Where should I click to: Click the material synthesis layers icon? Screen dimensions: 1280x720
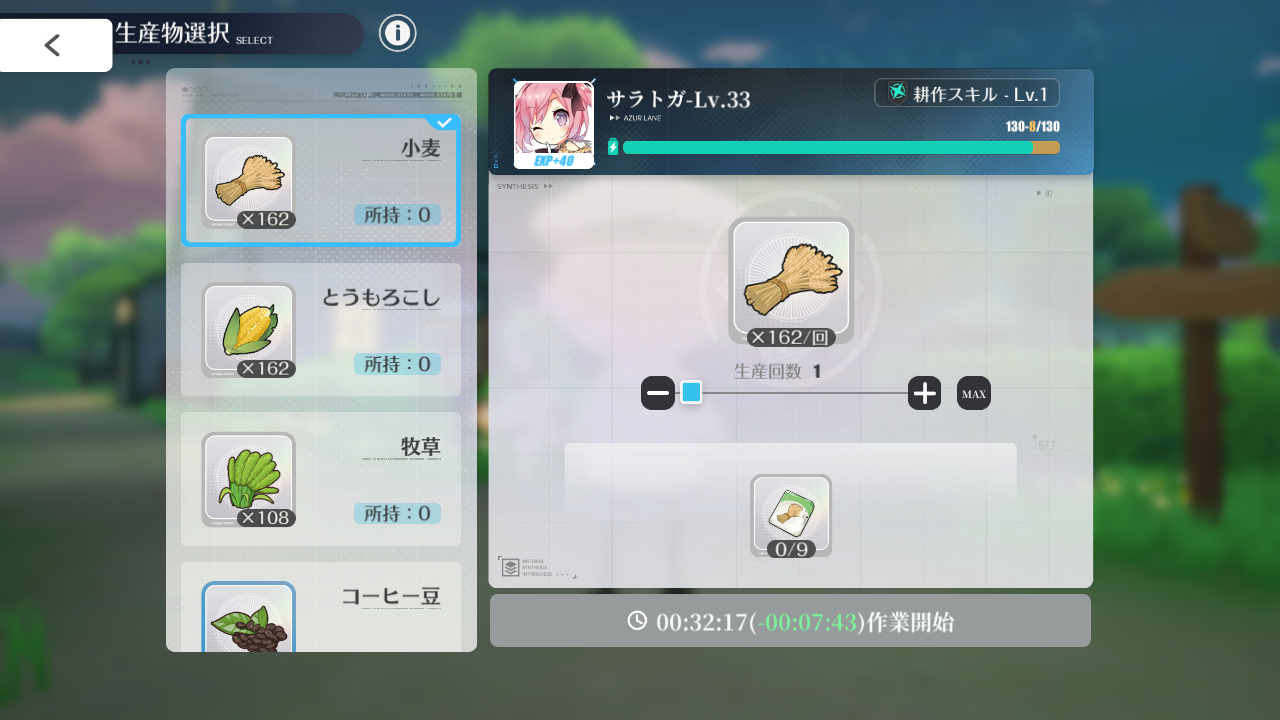pyautogui.click(x=510, y=568)
